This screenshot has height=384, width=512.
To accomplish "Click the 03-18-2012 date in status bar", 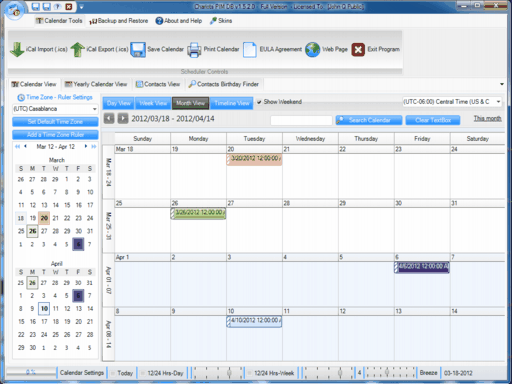I will [458, 373].
